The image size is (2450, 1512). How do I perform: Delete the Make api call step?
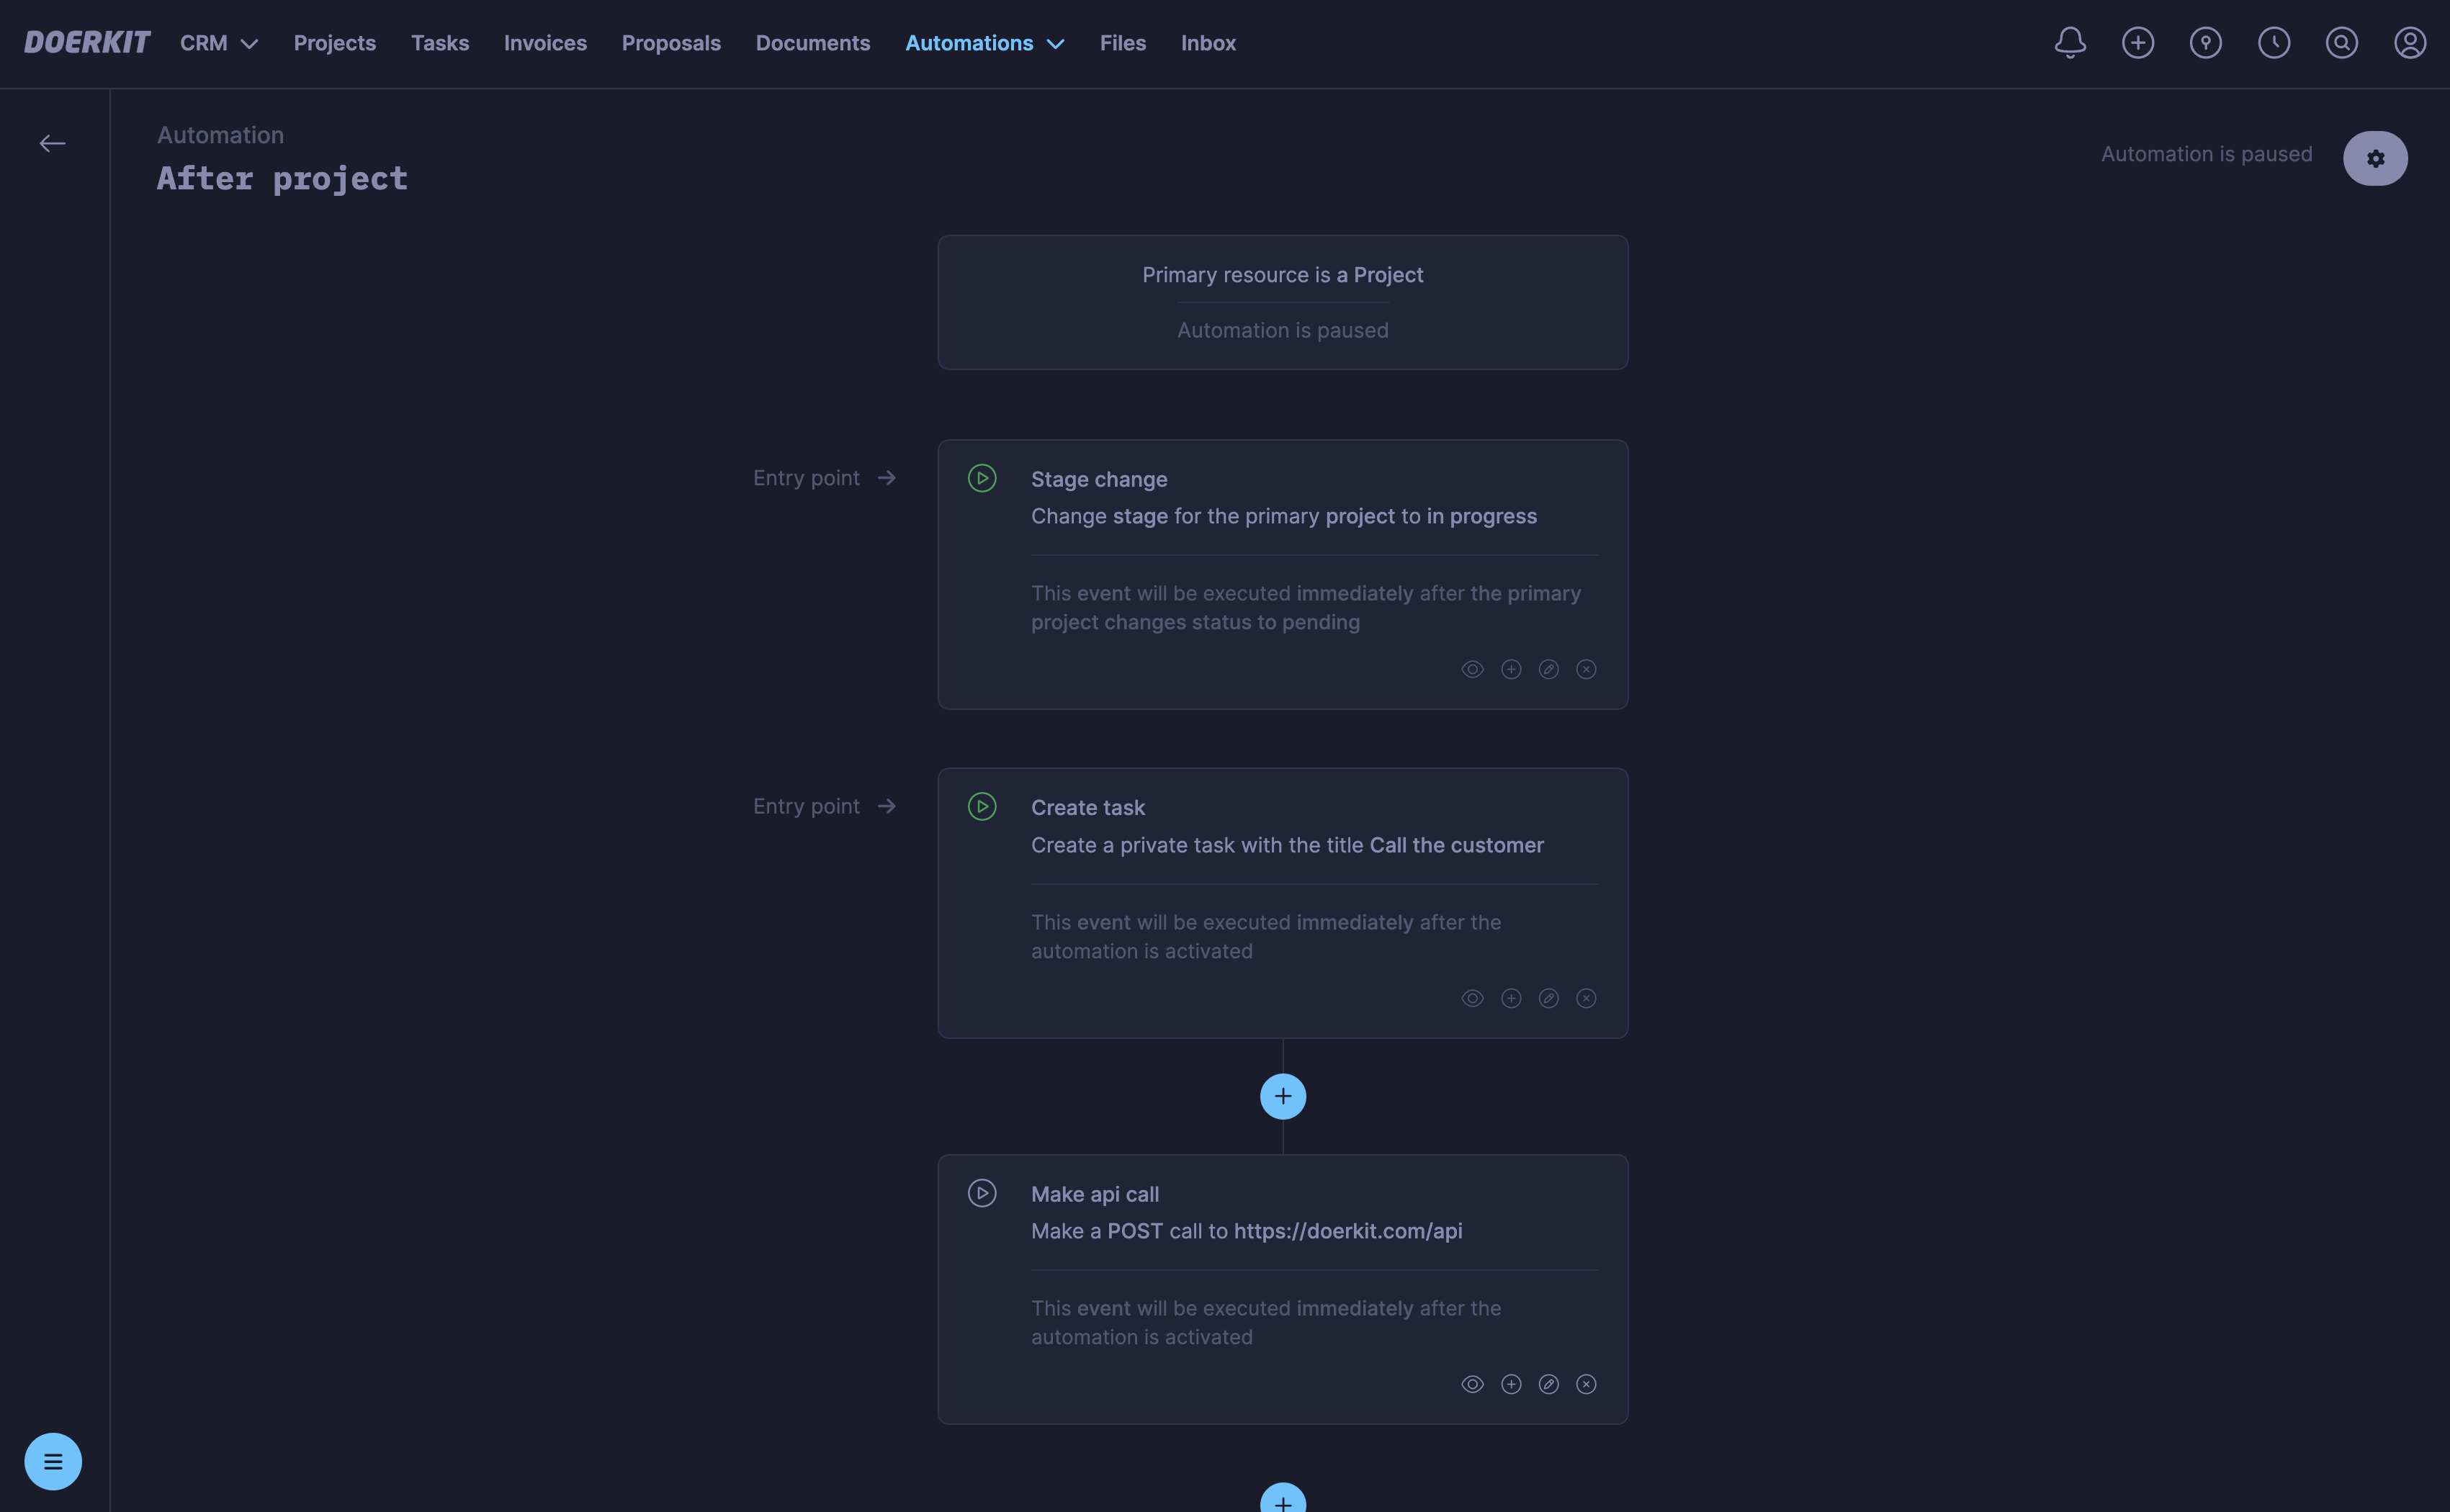click(1587, 1384)
